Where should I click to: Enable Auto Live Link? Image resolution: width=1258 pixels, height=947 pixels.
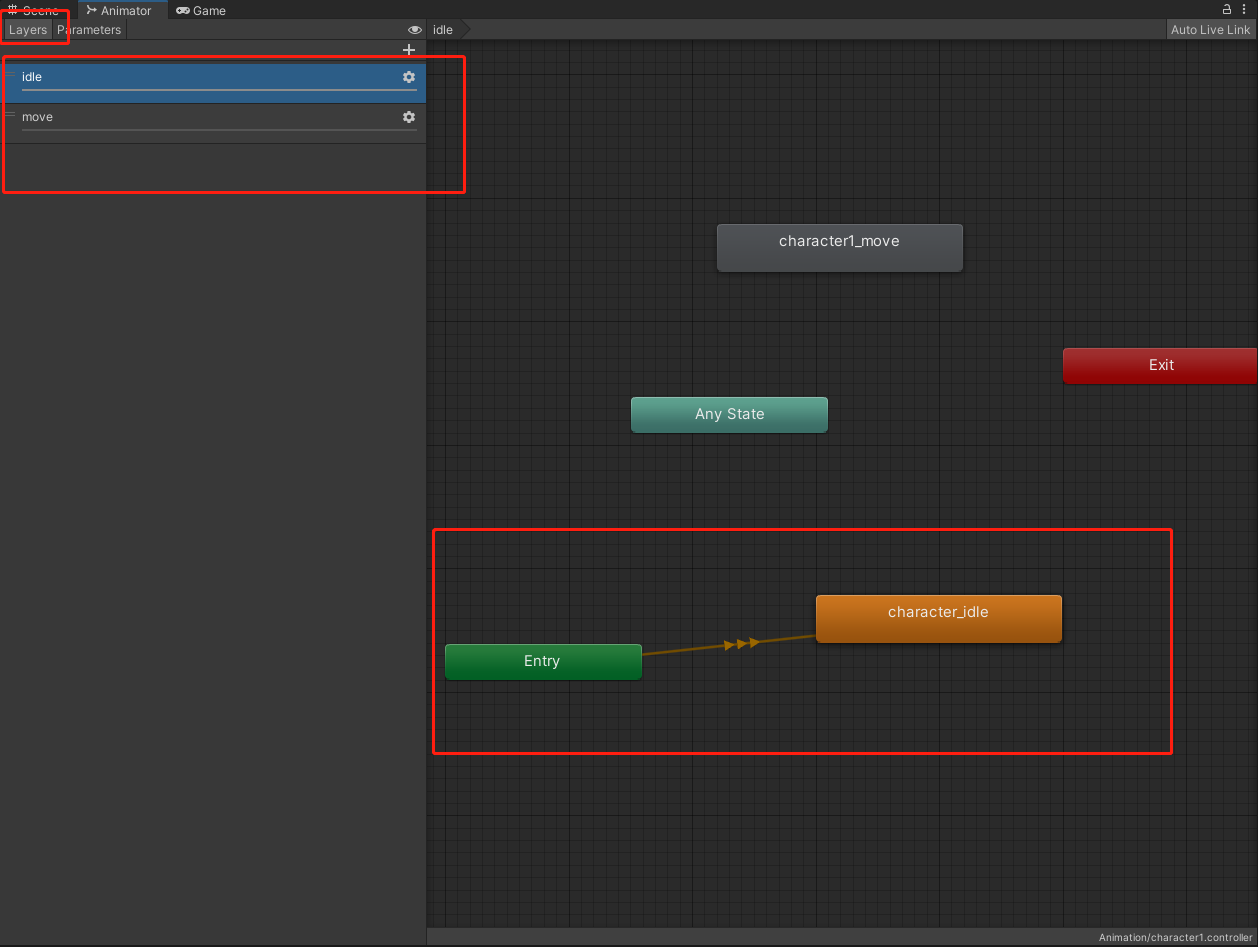click(x=1210, y=29)
